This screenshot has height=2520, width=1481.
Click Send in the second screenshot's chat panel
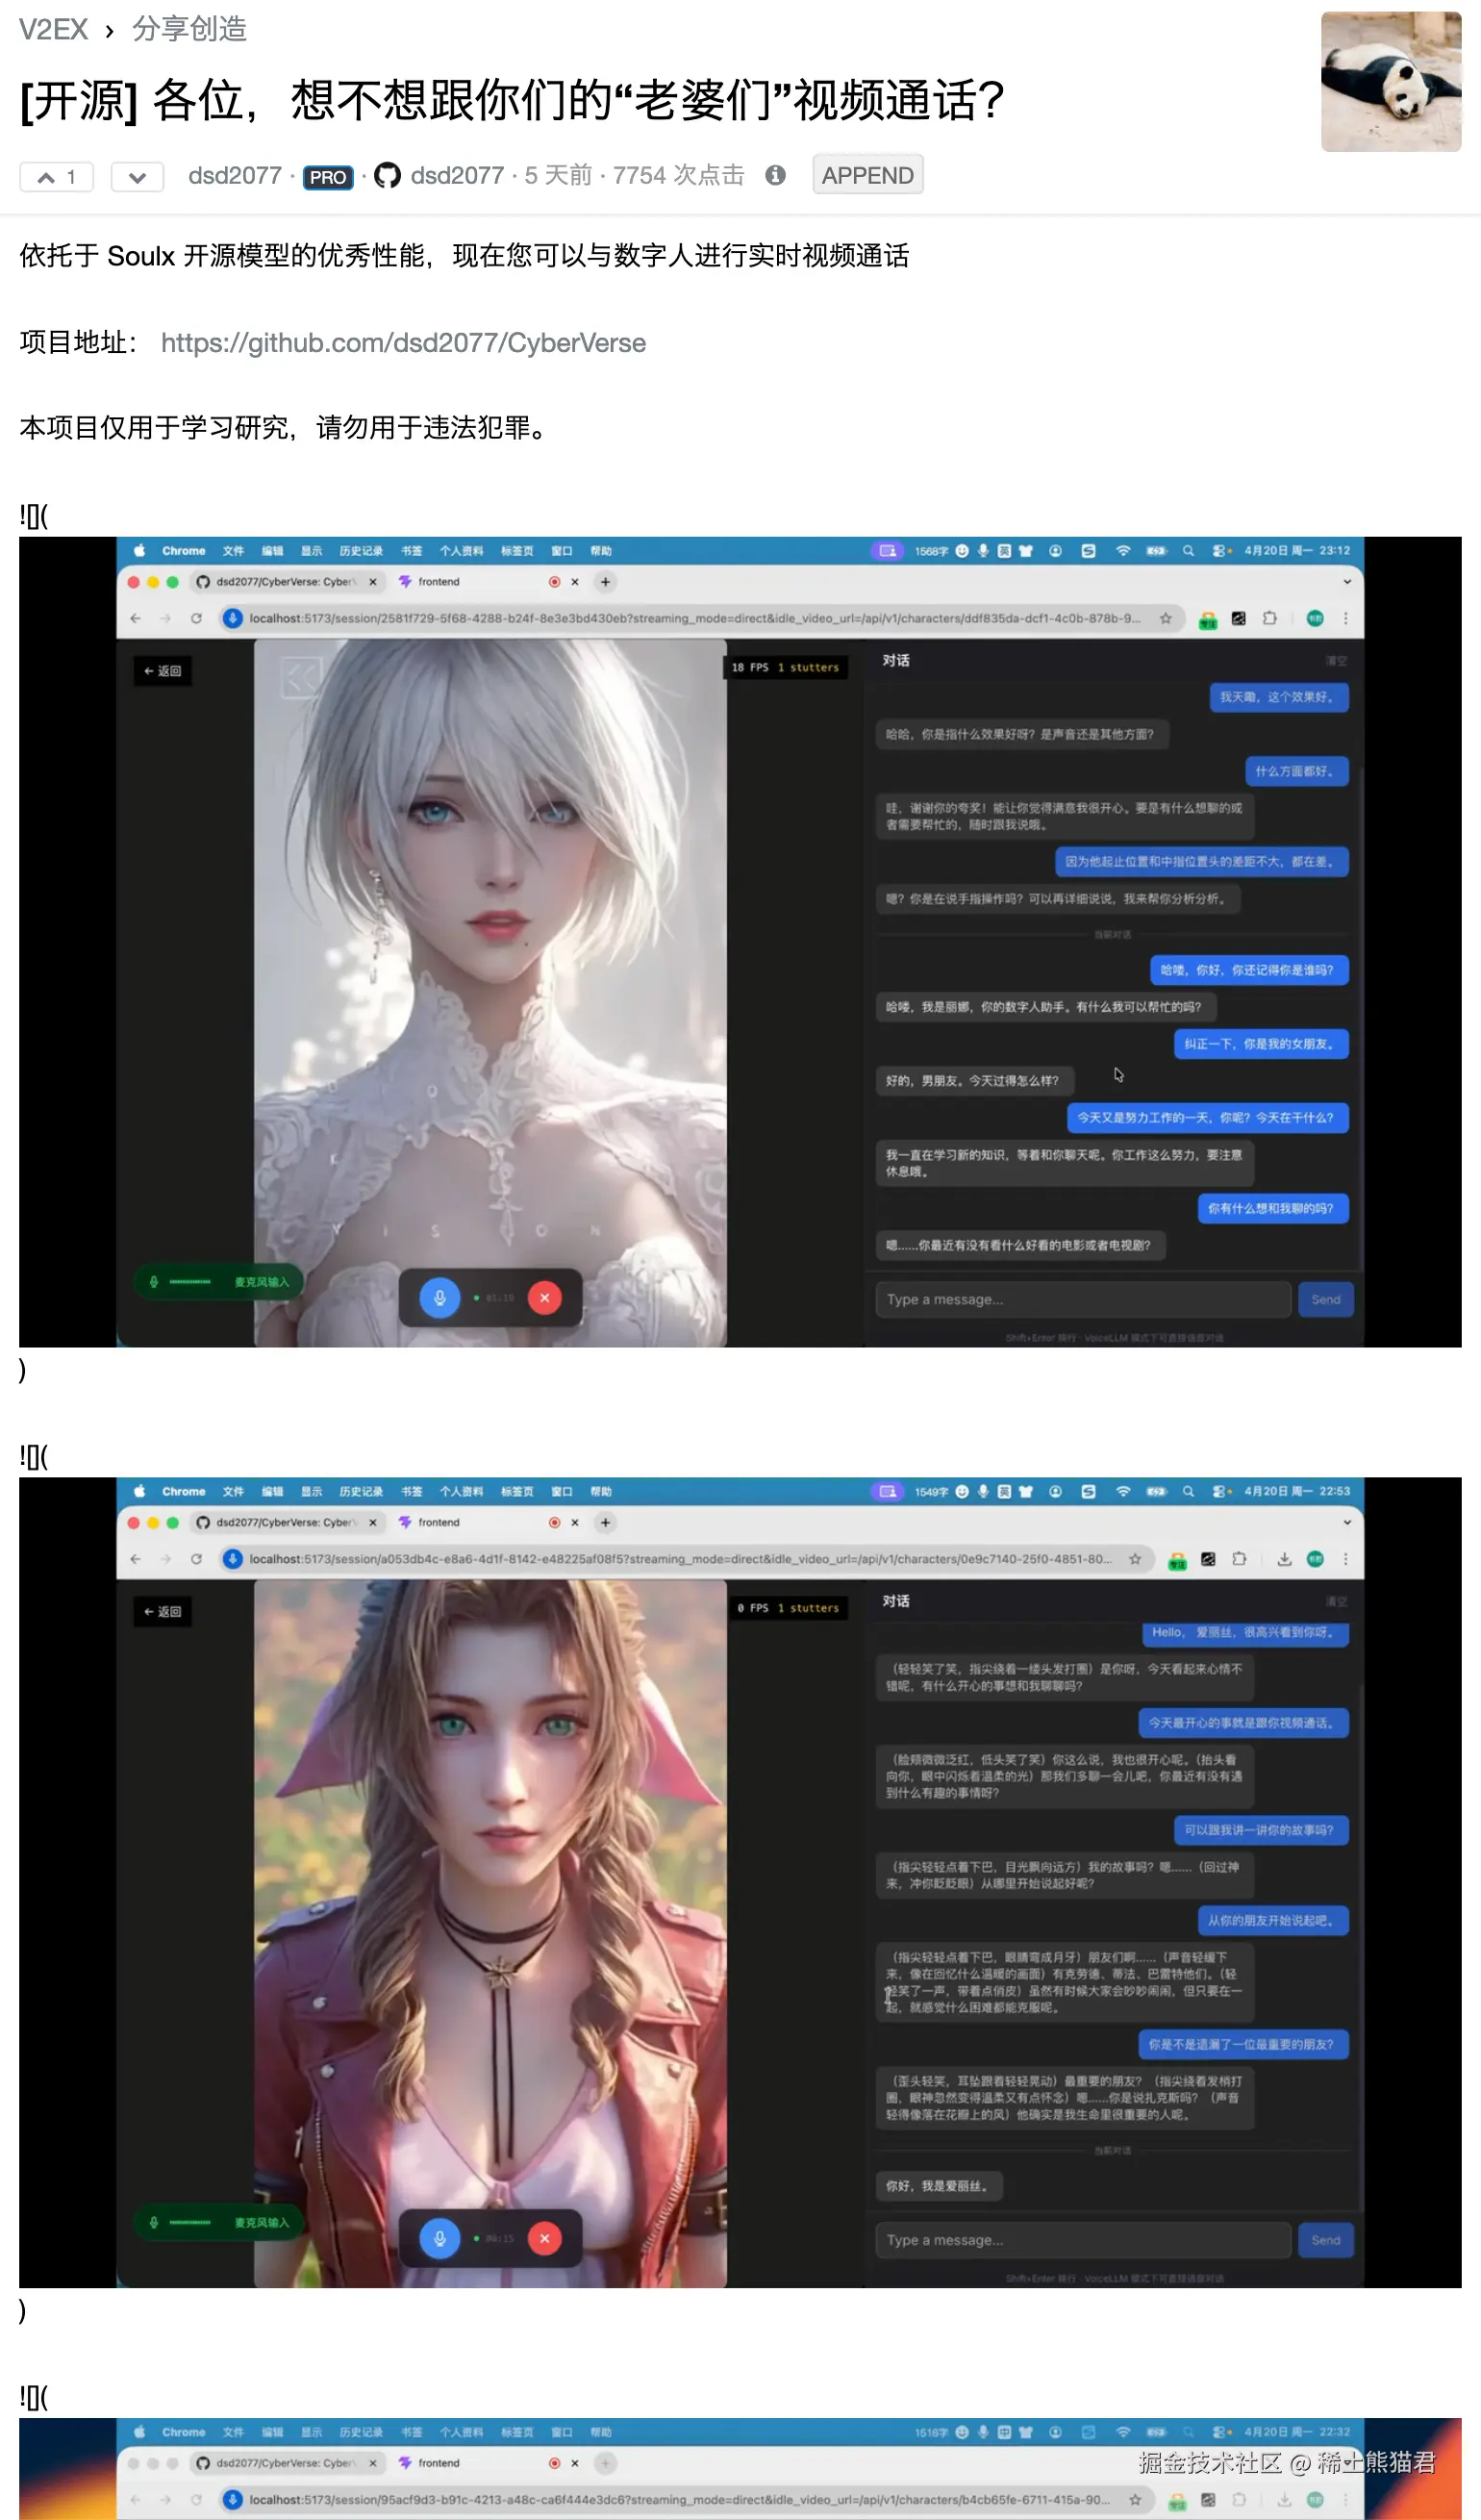(x=1325, y=2240)
